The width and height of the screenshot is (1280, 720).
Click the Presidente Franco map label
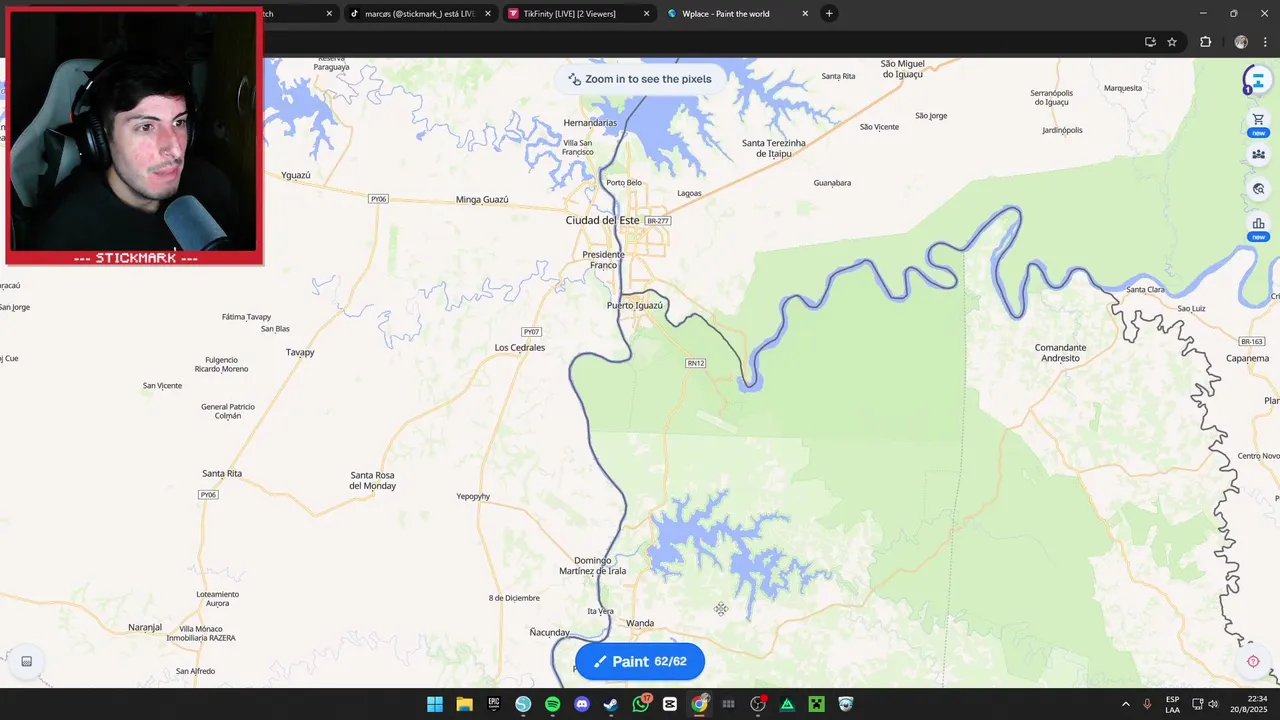pos(603,260)
